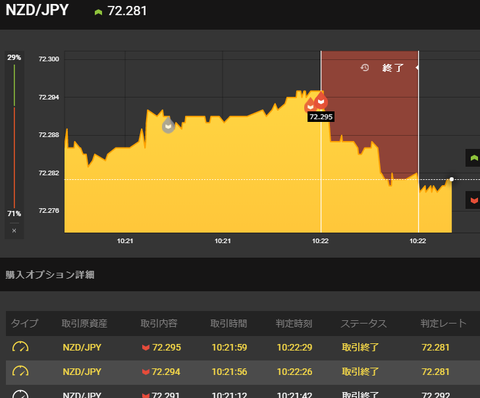Click the ステータス column header
Screen dimensions: 480x398
click(364, 323)
